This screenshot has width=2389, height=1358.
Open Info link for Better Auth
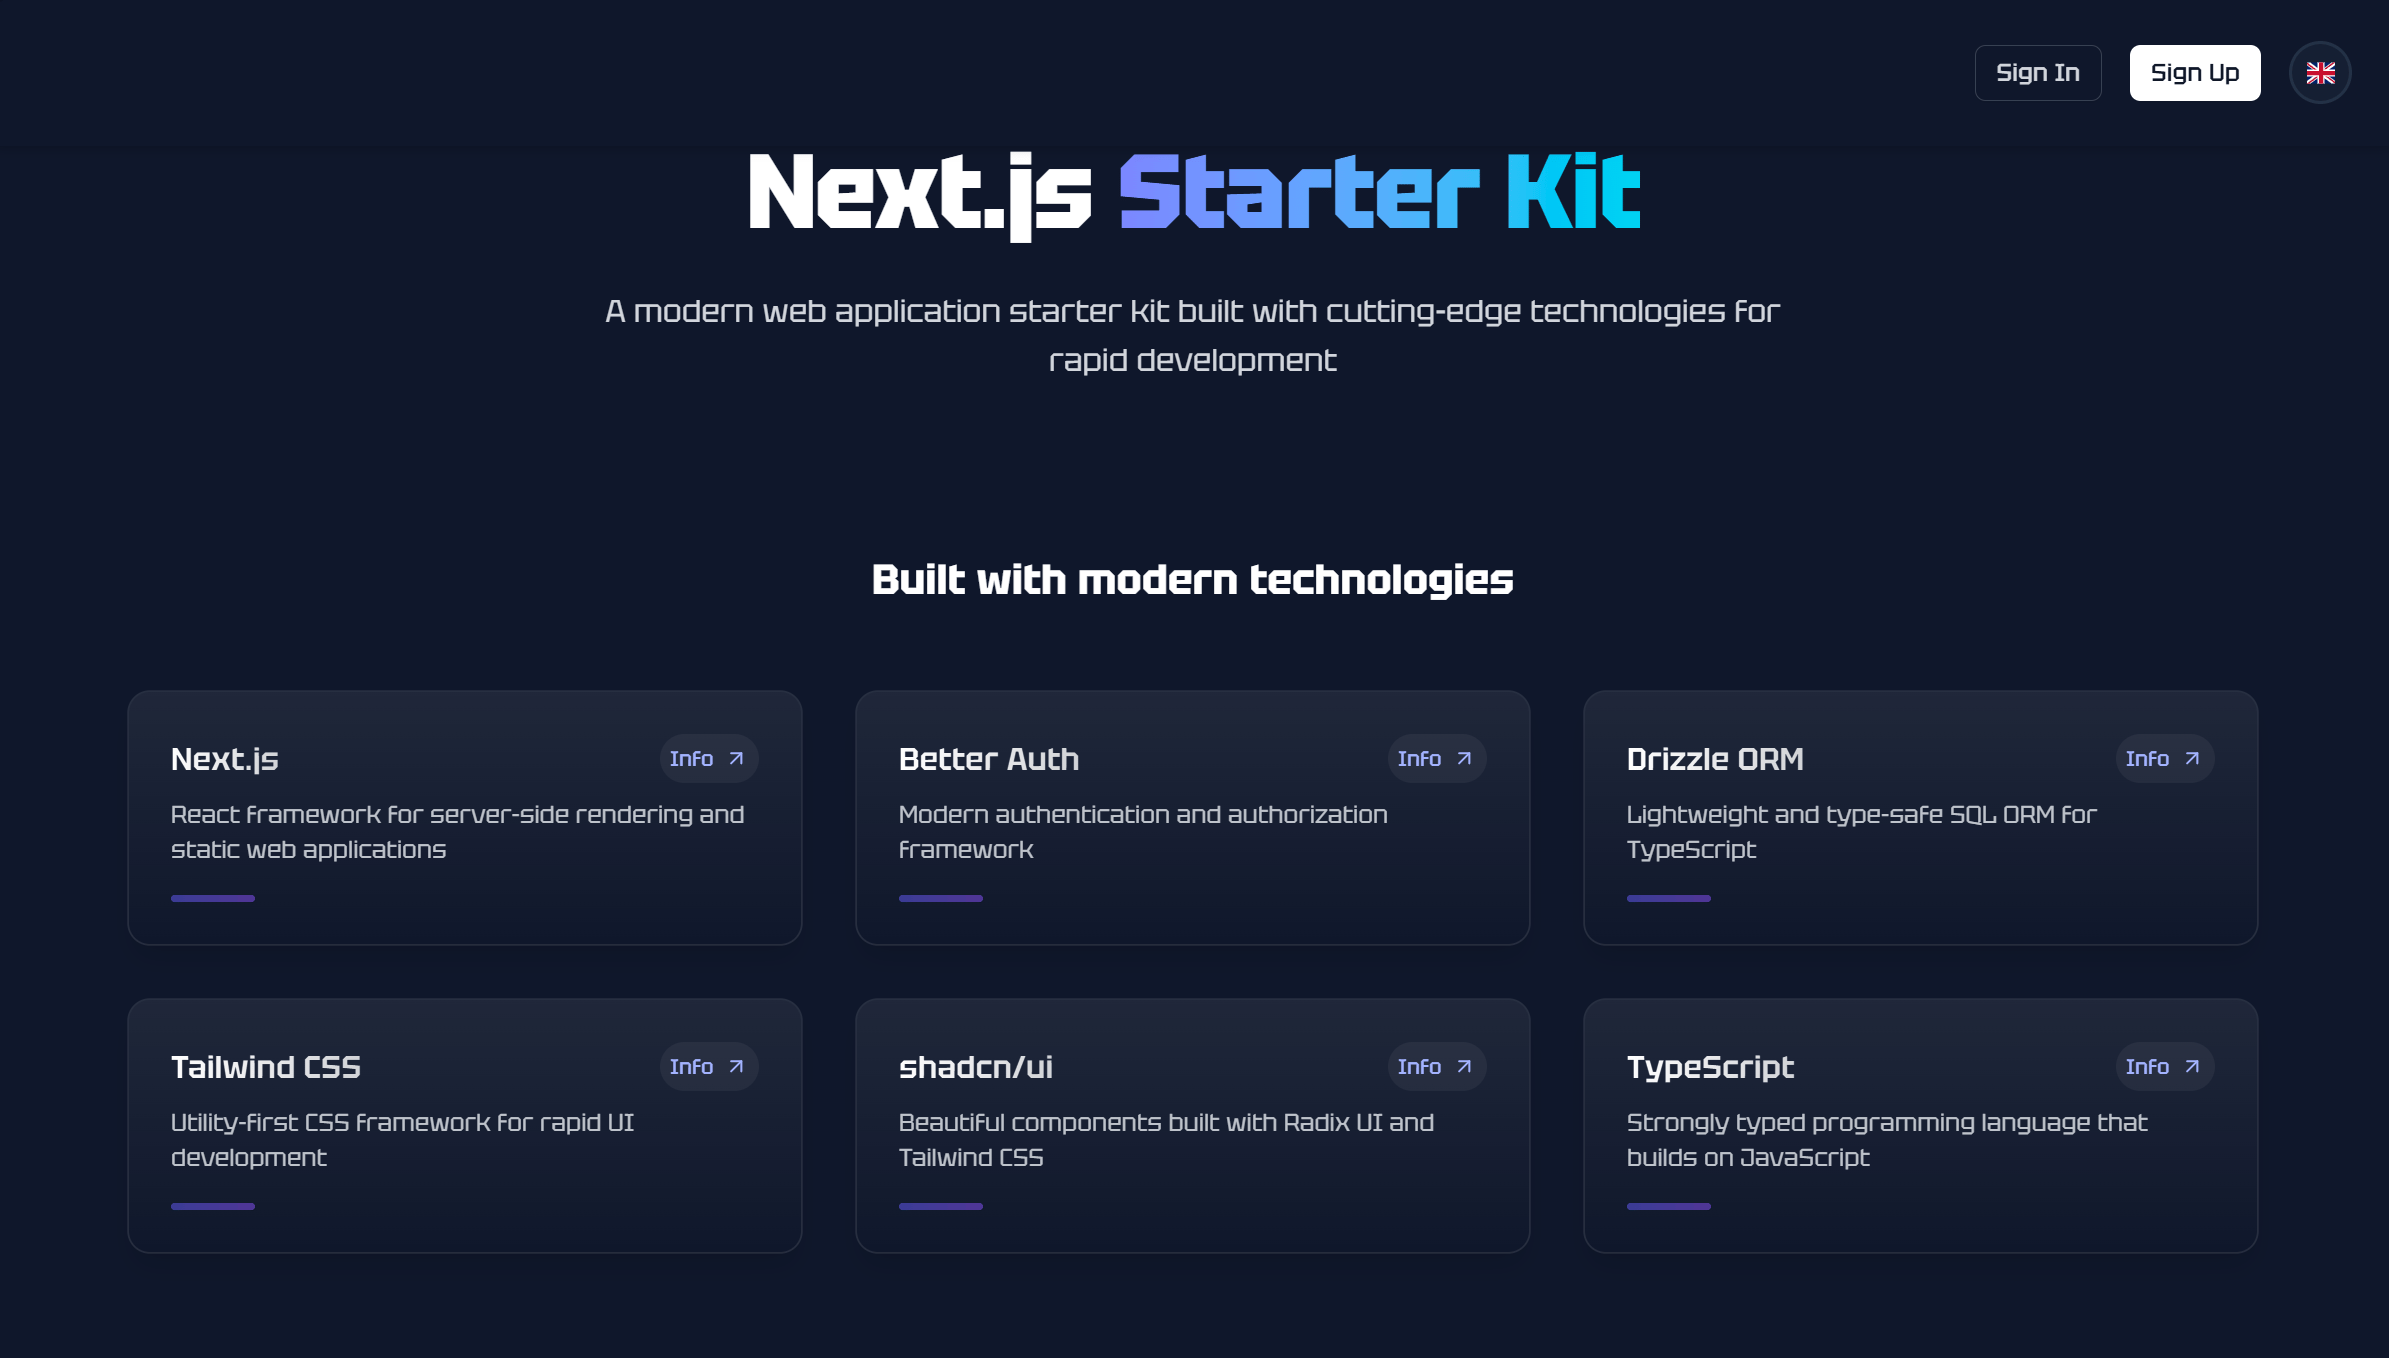[x=1436, y=759]
